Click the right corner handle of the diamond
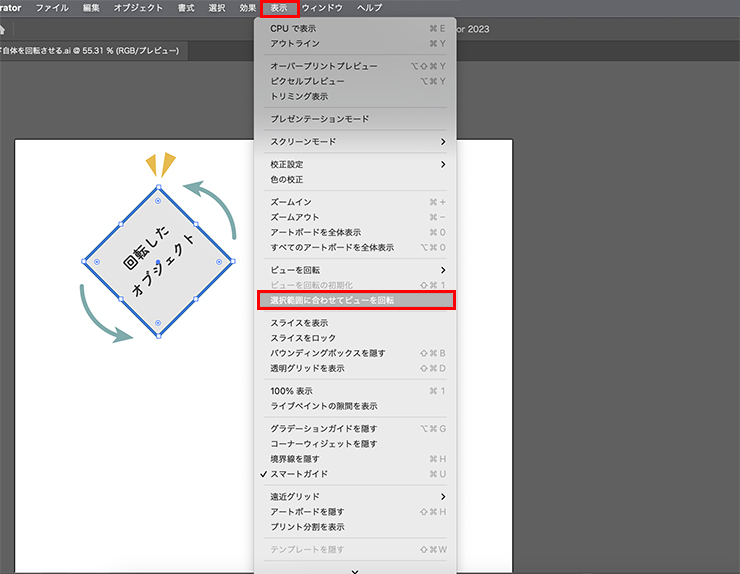 [x=232, y=261]
